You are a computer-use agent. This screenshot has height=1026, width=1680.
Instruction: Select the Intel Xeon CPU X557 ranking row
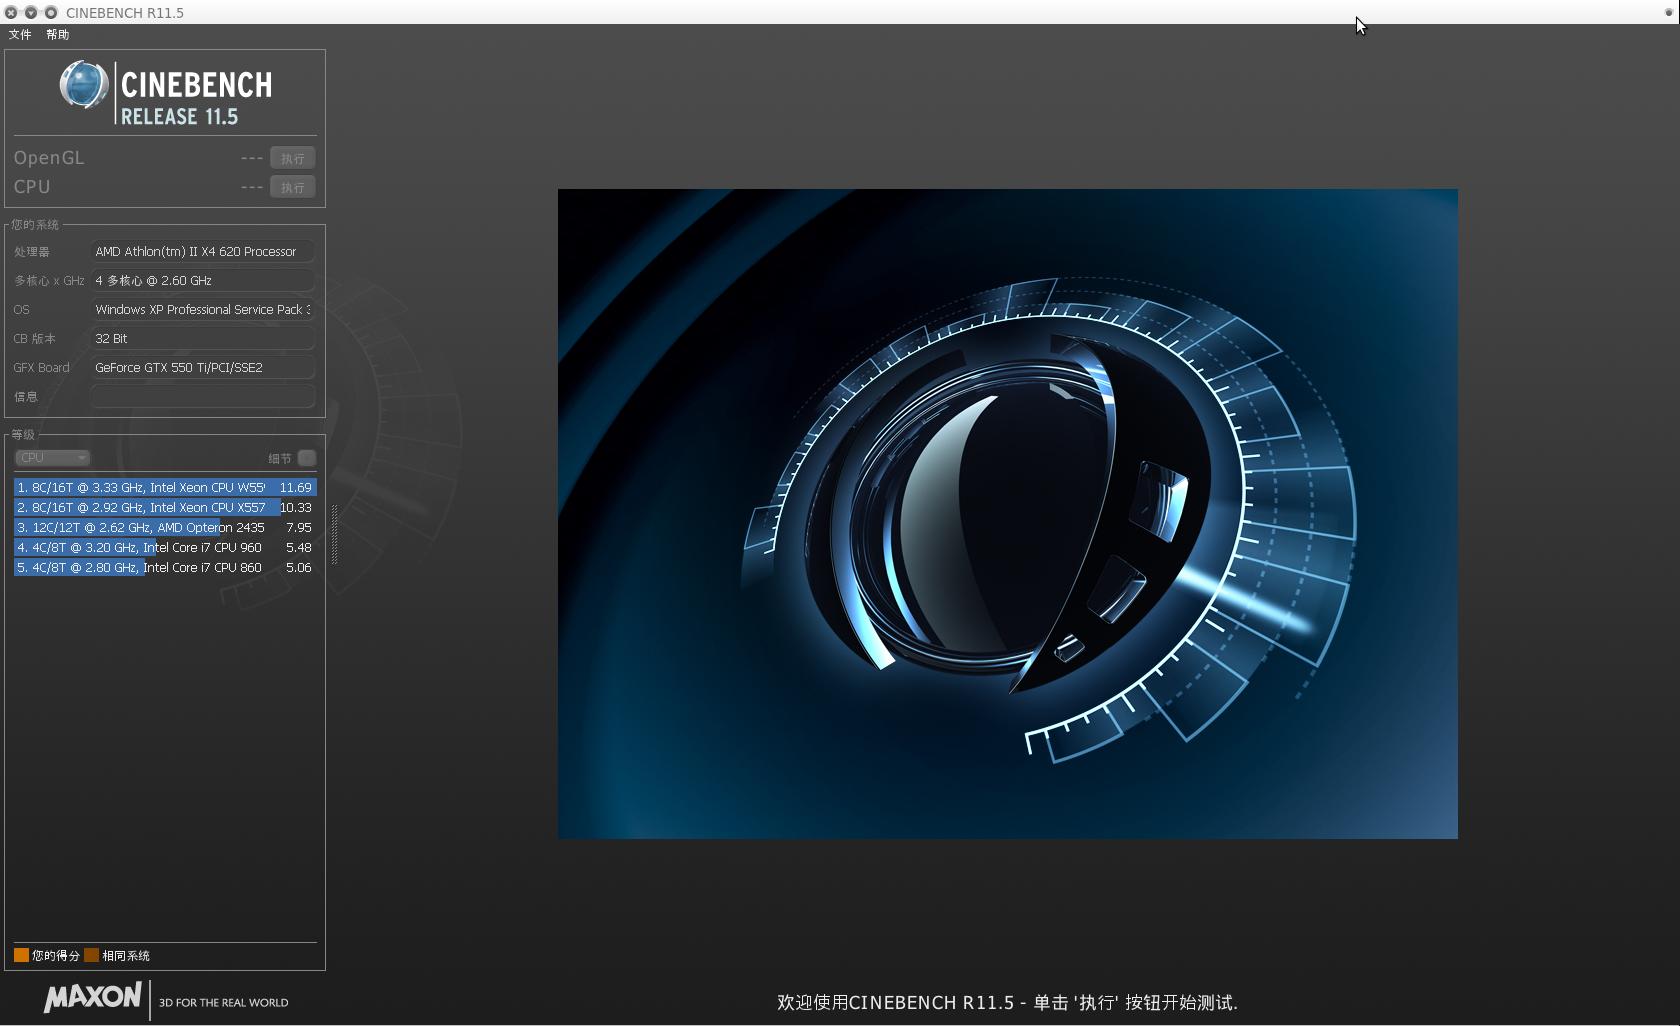pyautogui.click(x=165, y=508)
